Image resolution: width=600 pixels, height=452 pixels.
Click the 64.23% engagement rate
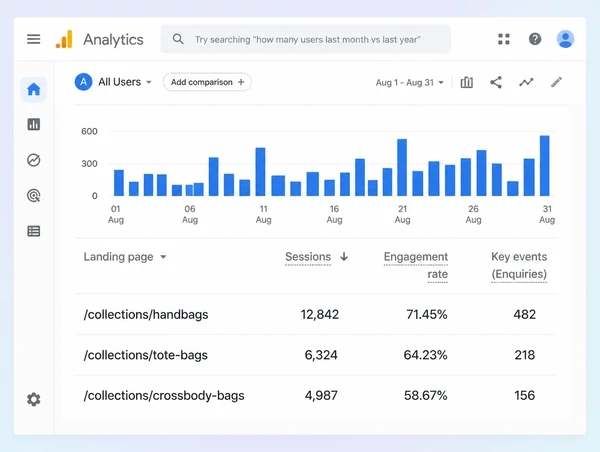[426, 355]
